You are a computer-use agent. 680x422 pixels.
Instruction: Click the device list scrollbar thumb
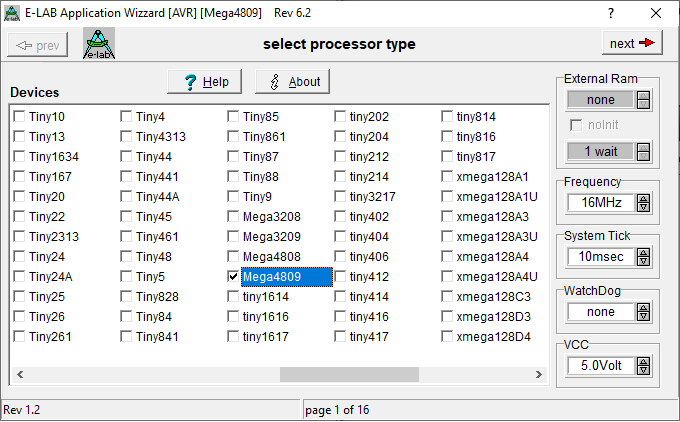click(x=350, y=374)
